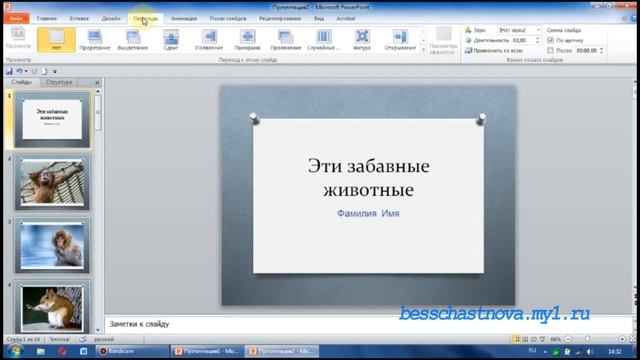
Task: Click the Длительность duration input field
Action: 523,40
